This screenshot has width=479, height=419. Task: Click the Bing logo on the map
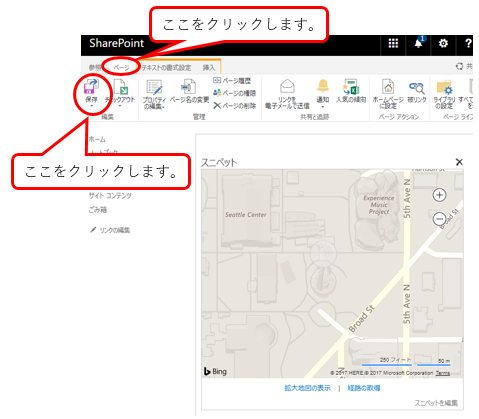tap(215, 371)
